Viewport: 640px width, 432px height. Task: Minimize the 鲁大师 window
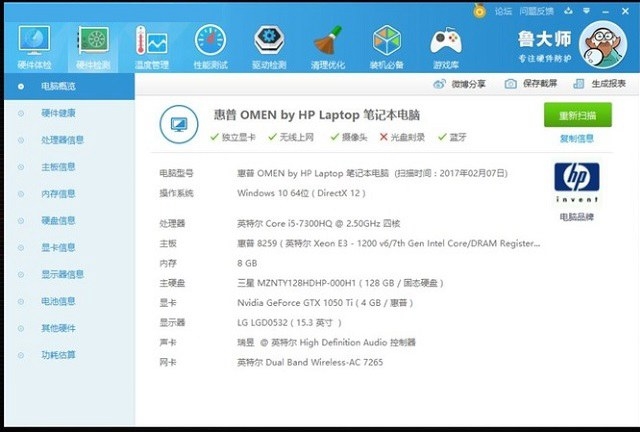[x=606, y=11]
